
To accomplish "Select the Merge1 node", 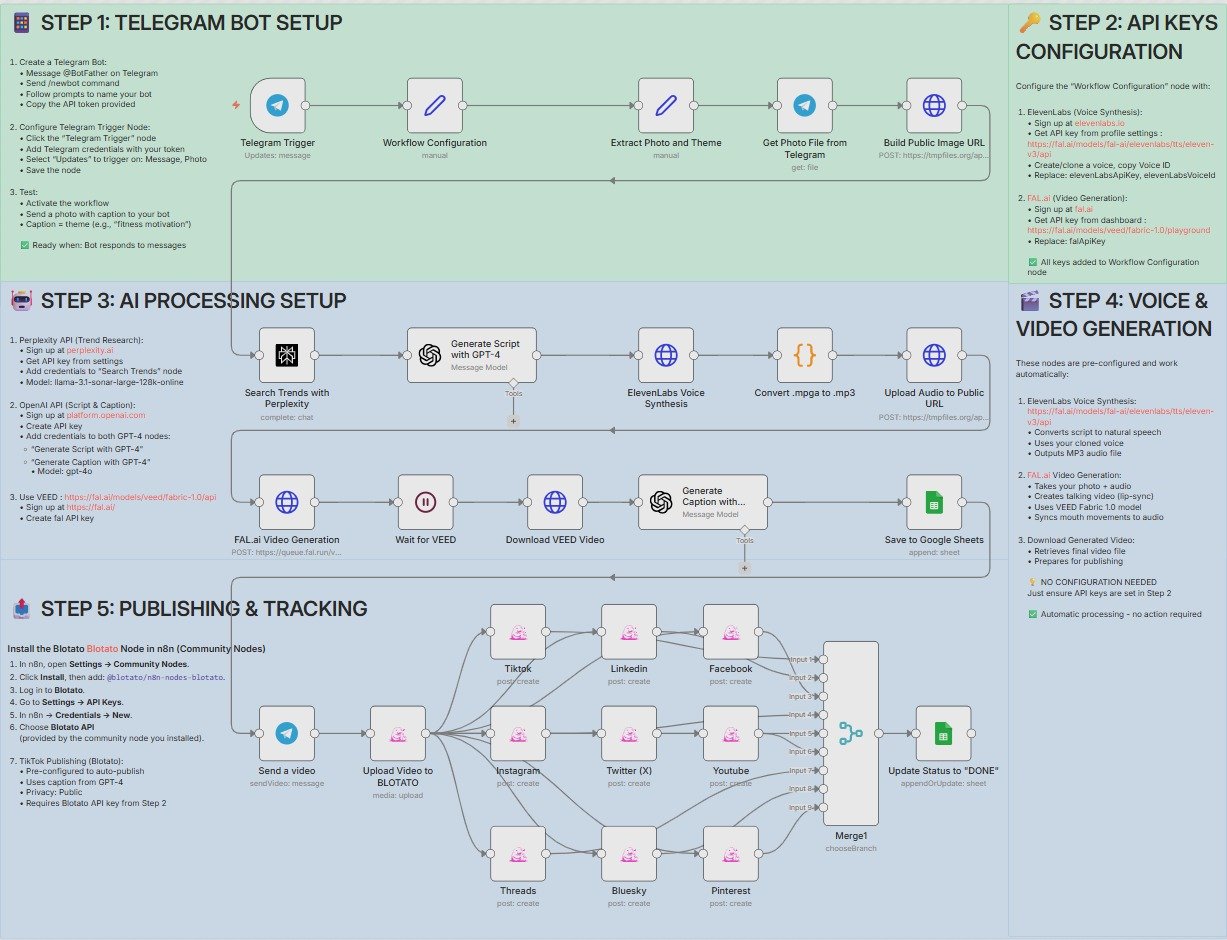I will click(x=851, y=733).
